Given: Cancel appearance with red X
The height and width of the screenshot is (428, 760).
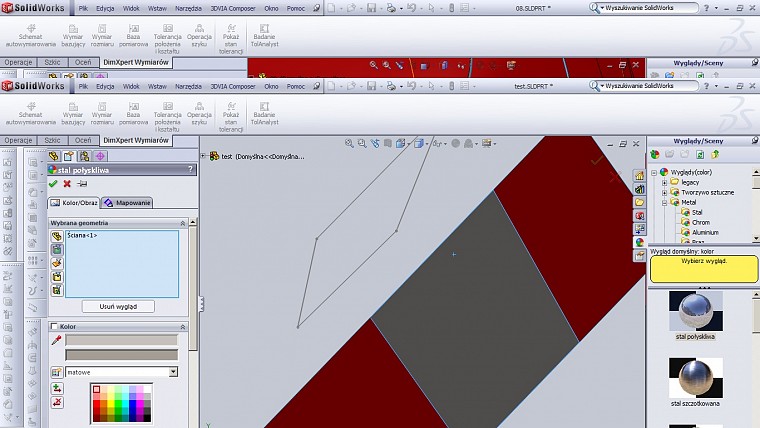Looking at the screenshot, I should point(67,184).
